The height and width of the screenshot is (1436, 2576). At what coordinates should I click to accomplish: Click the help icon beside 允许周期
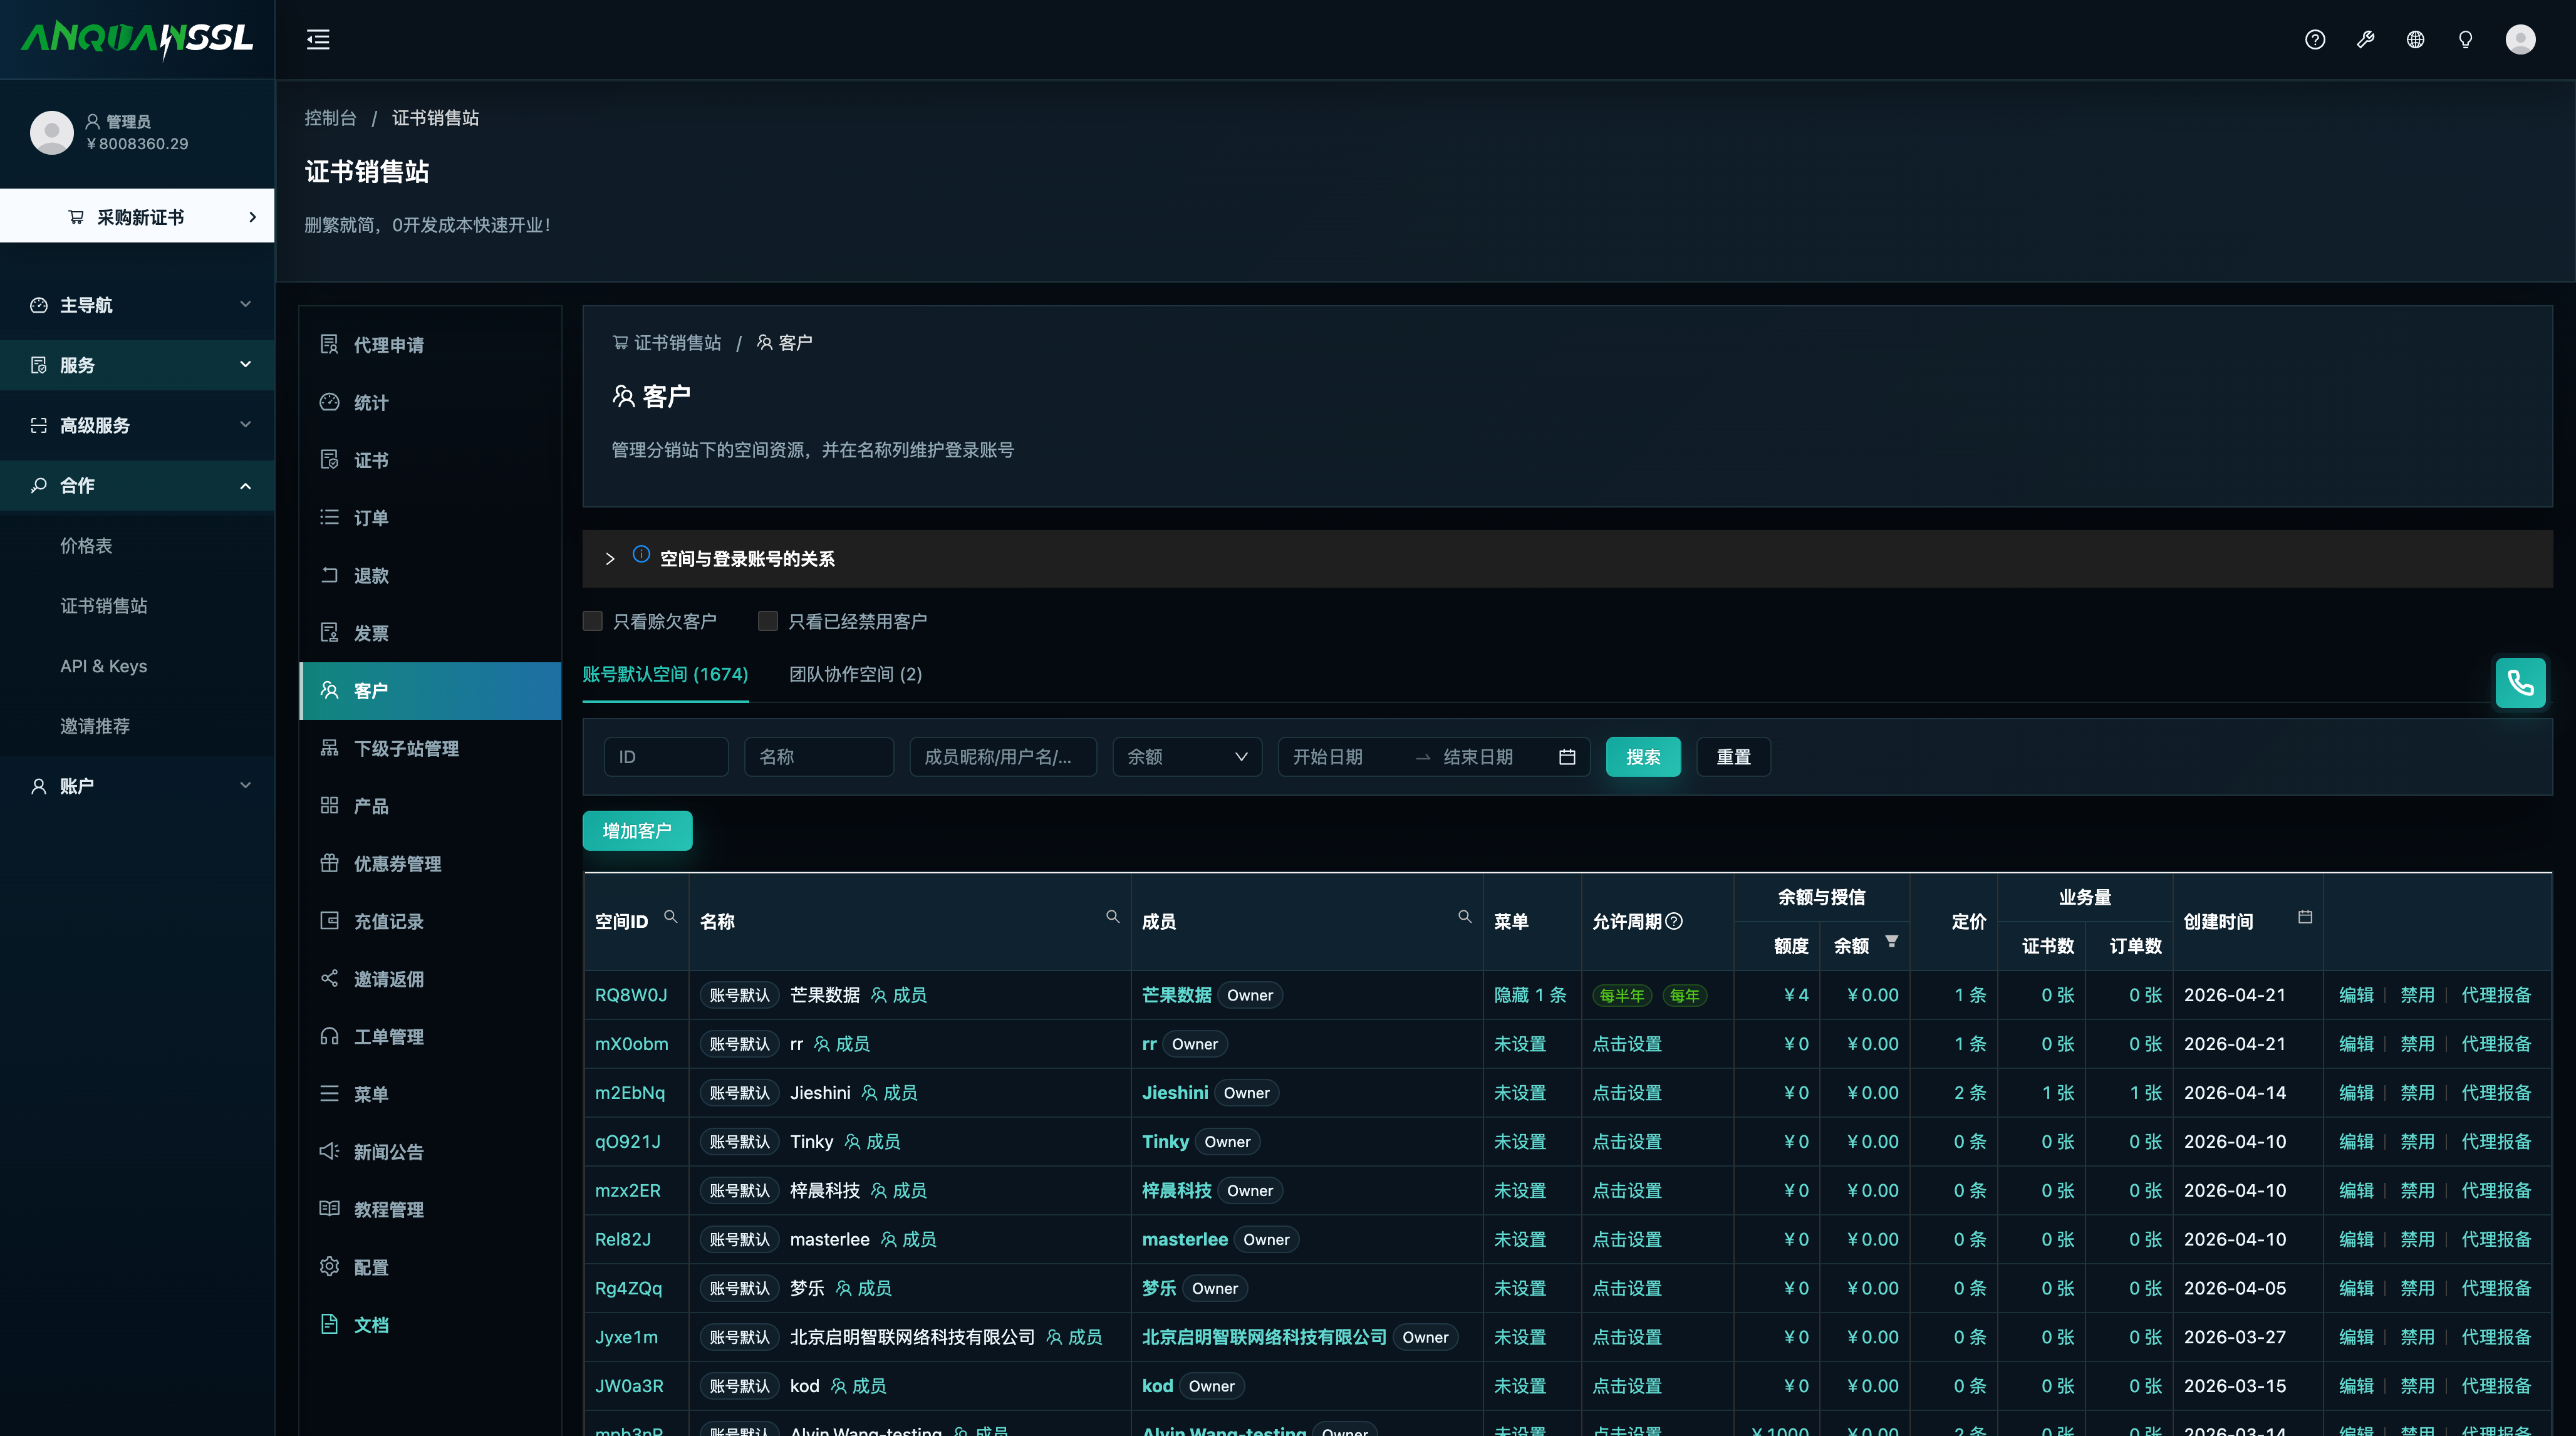[x=1674, y=922]
